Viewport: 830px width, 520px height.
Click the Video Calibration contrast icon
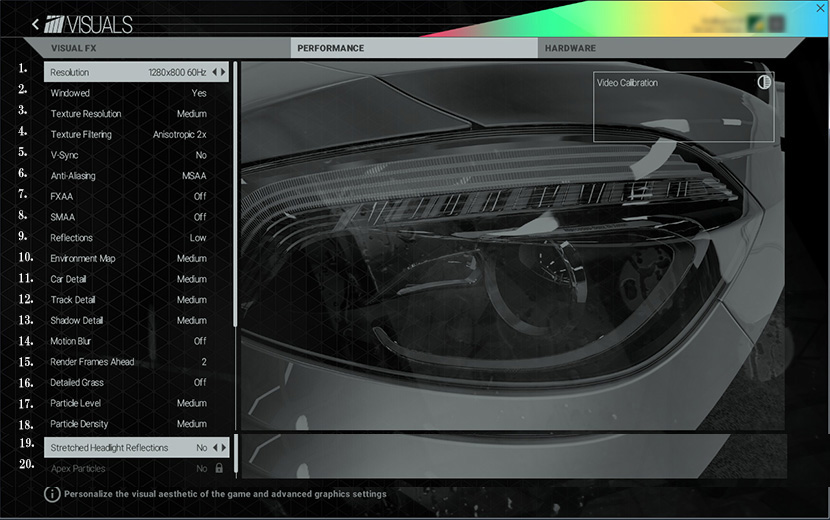[x=764, y=82]
